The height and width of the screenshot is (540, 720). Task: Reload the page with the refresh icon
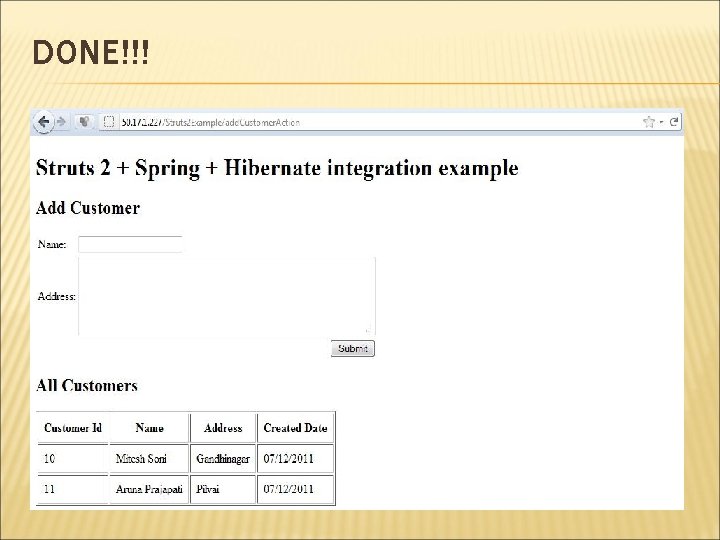pyautogui.click(x=674, y=122)
